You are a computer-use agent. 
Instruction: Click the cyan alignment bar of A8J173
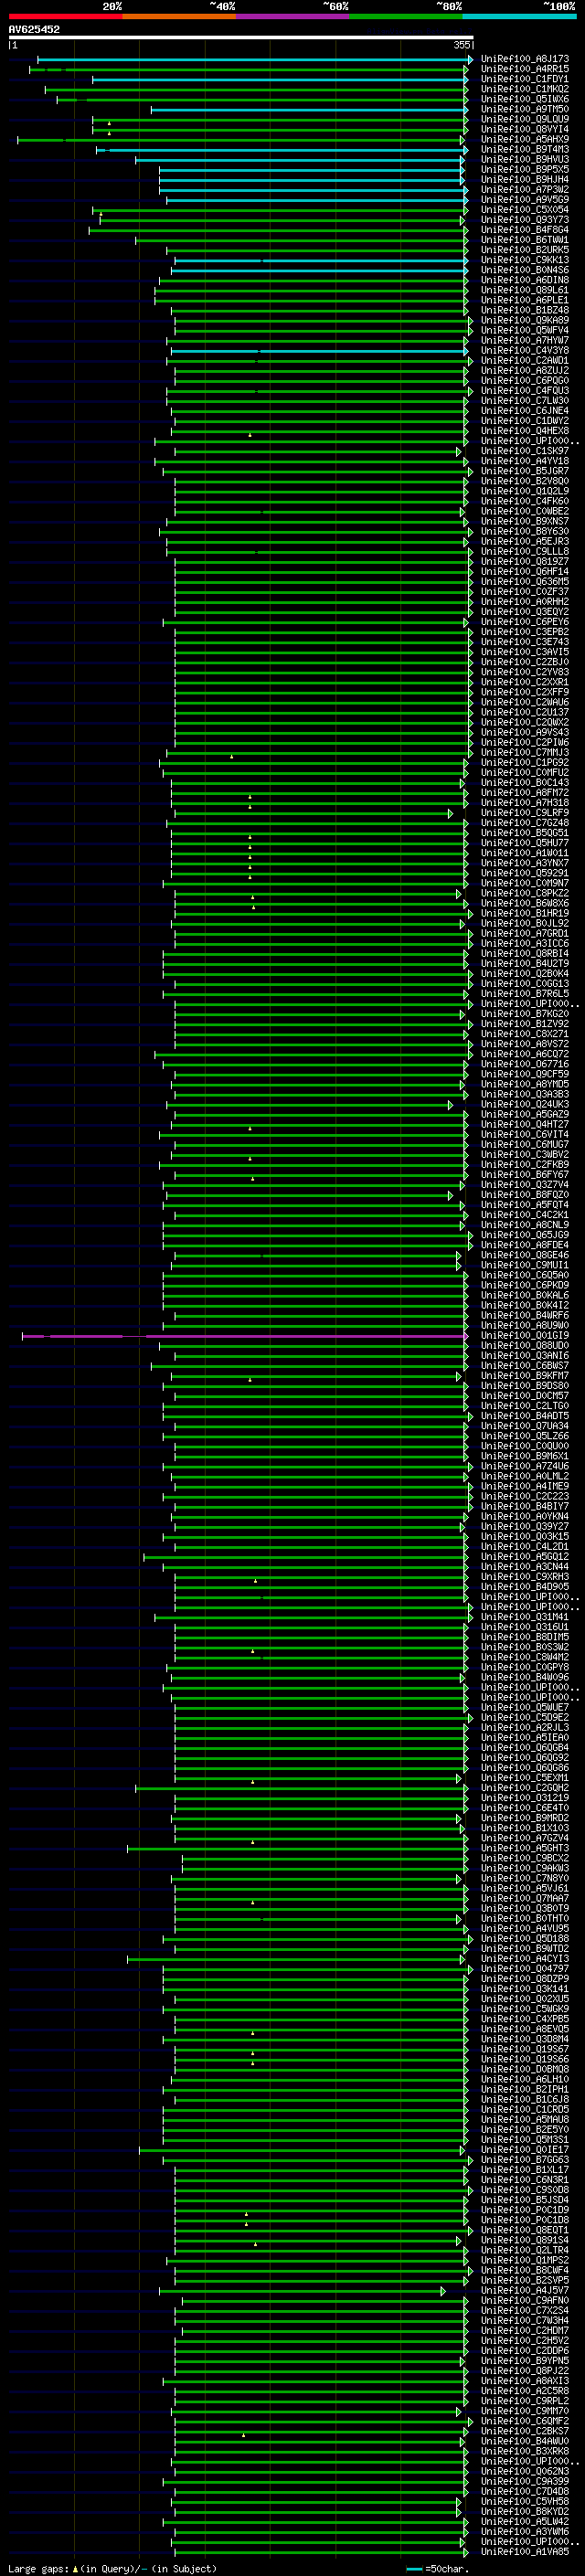click(x=254, y=59)
